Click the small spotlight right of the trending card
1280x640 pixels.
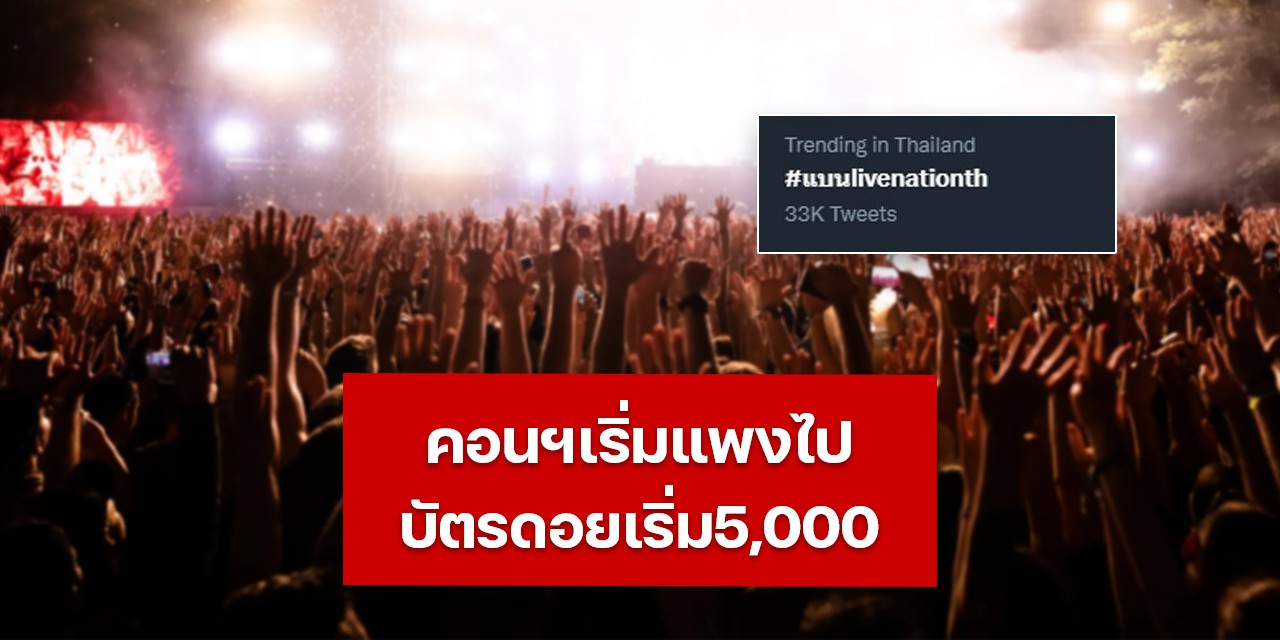tap(1143, 155)
